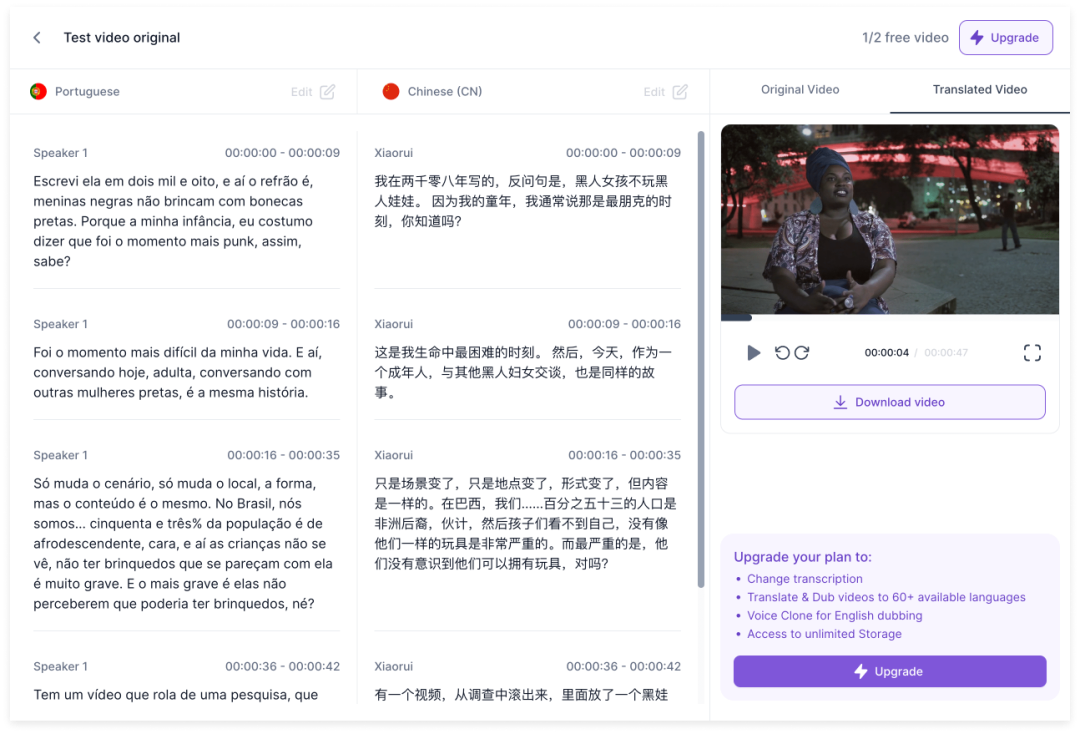The height and width of the screenshot is (734, 1080).
Task: Click the China flag icon
Action: [391, 92]
